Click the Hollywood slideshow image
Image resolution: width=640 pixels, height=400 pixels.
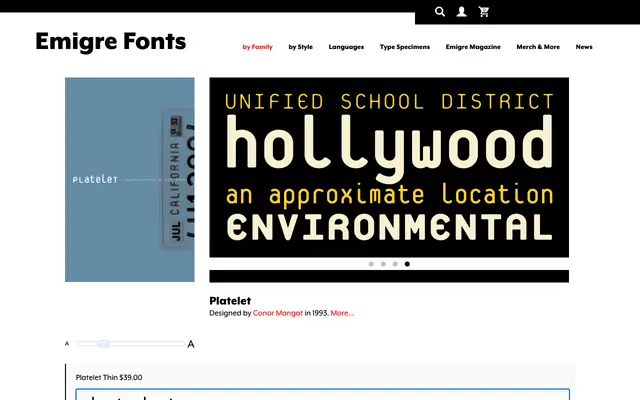click(389, 167)
